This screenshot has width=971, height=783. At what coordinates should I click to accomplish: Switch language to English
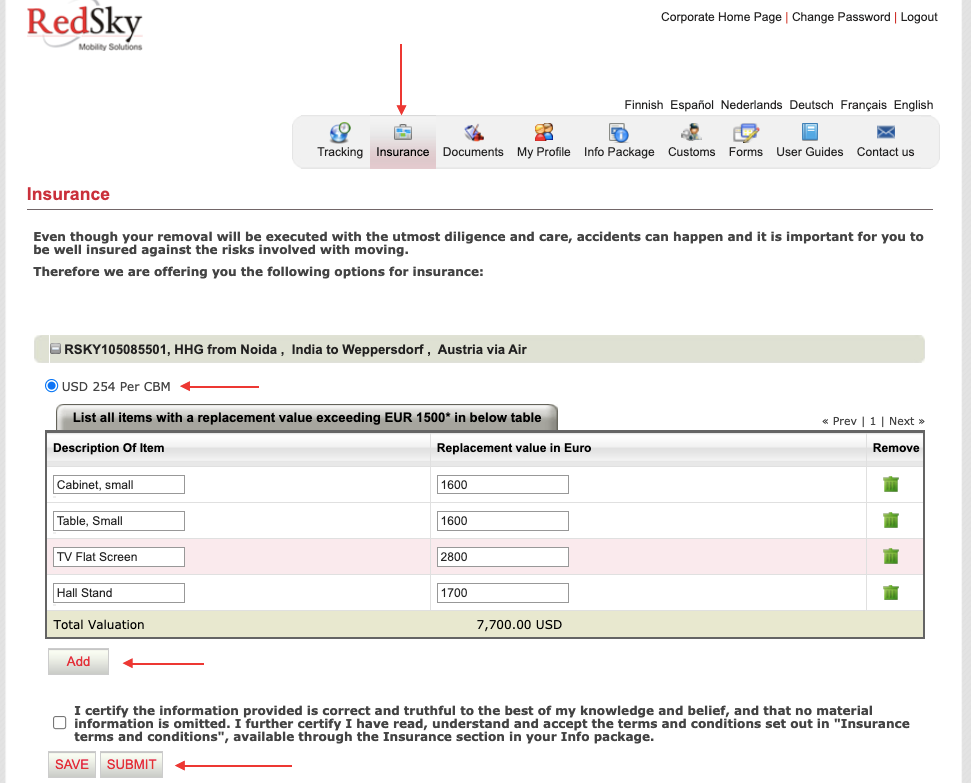(x=913, y=105)
